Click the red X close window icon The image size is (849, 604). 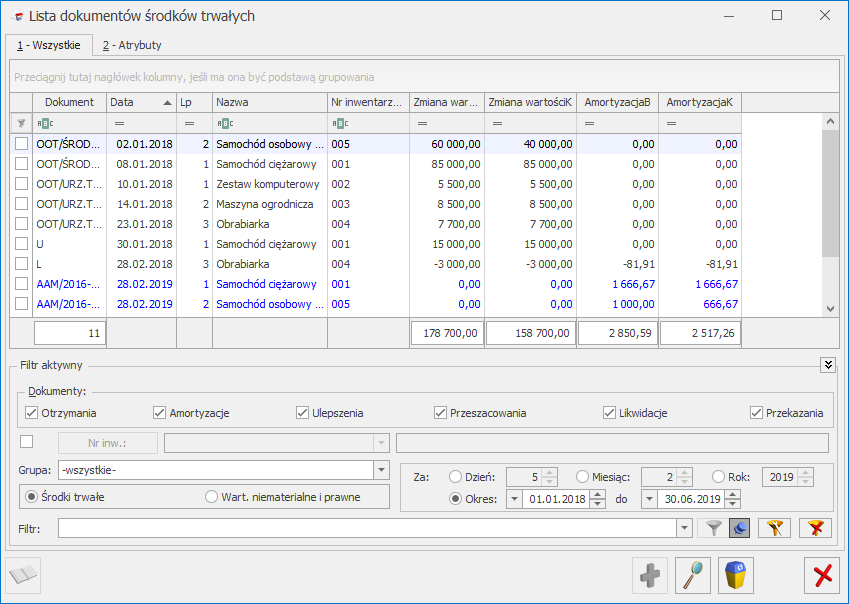pyautogui.click(x=823, y=575)
